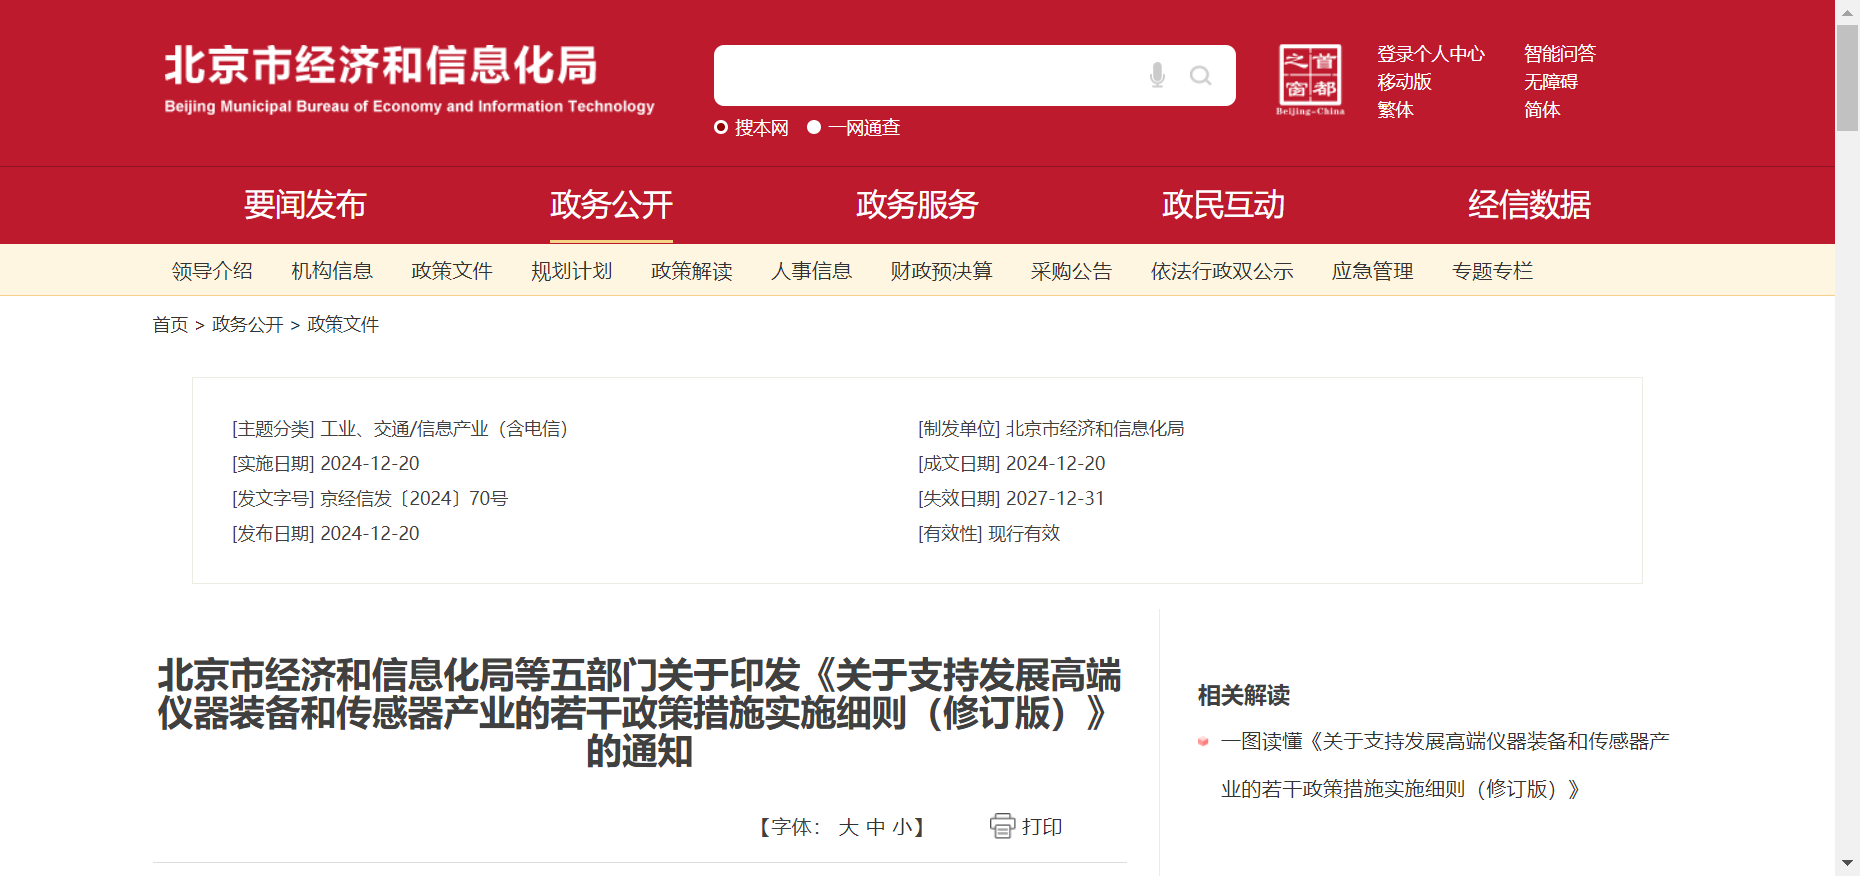Image resolution: width=1860 pixels, height=876 pixels.
Task: Click the magnifier search icon
Action: click(1200, 76)
